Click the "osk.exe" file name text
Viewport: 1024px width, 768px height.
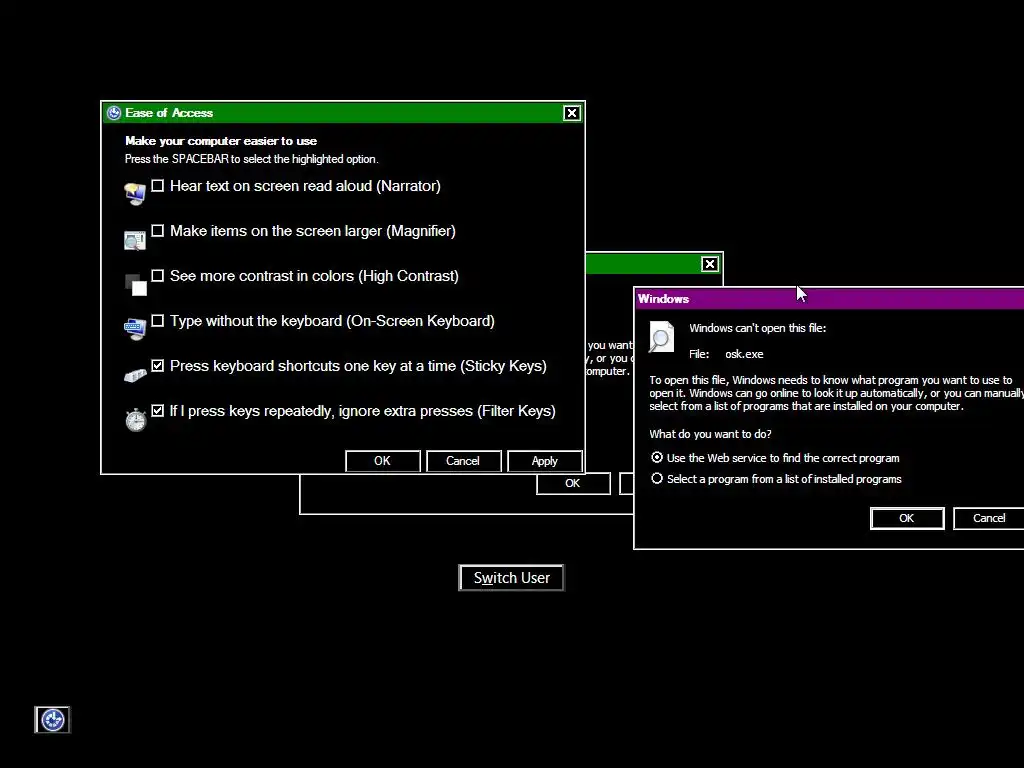(x=744, y=354)
